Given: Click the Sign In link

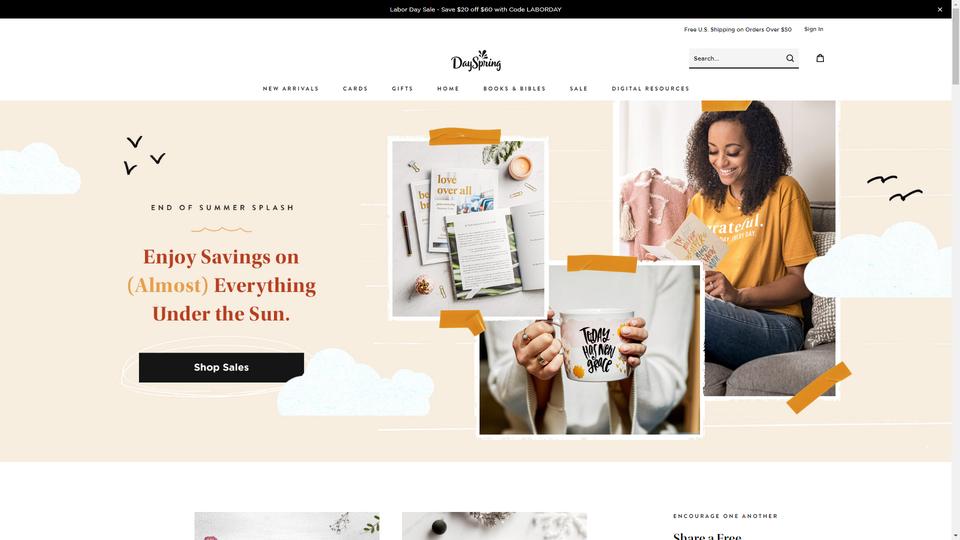Looking at the screenshot, I should 813,29.
